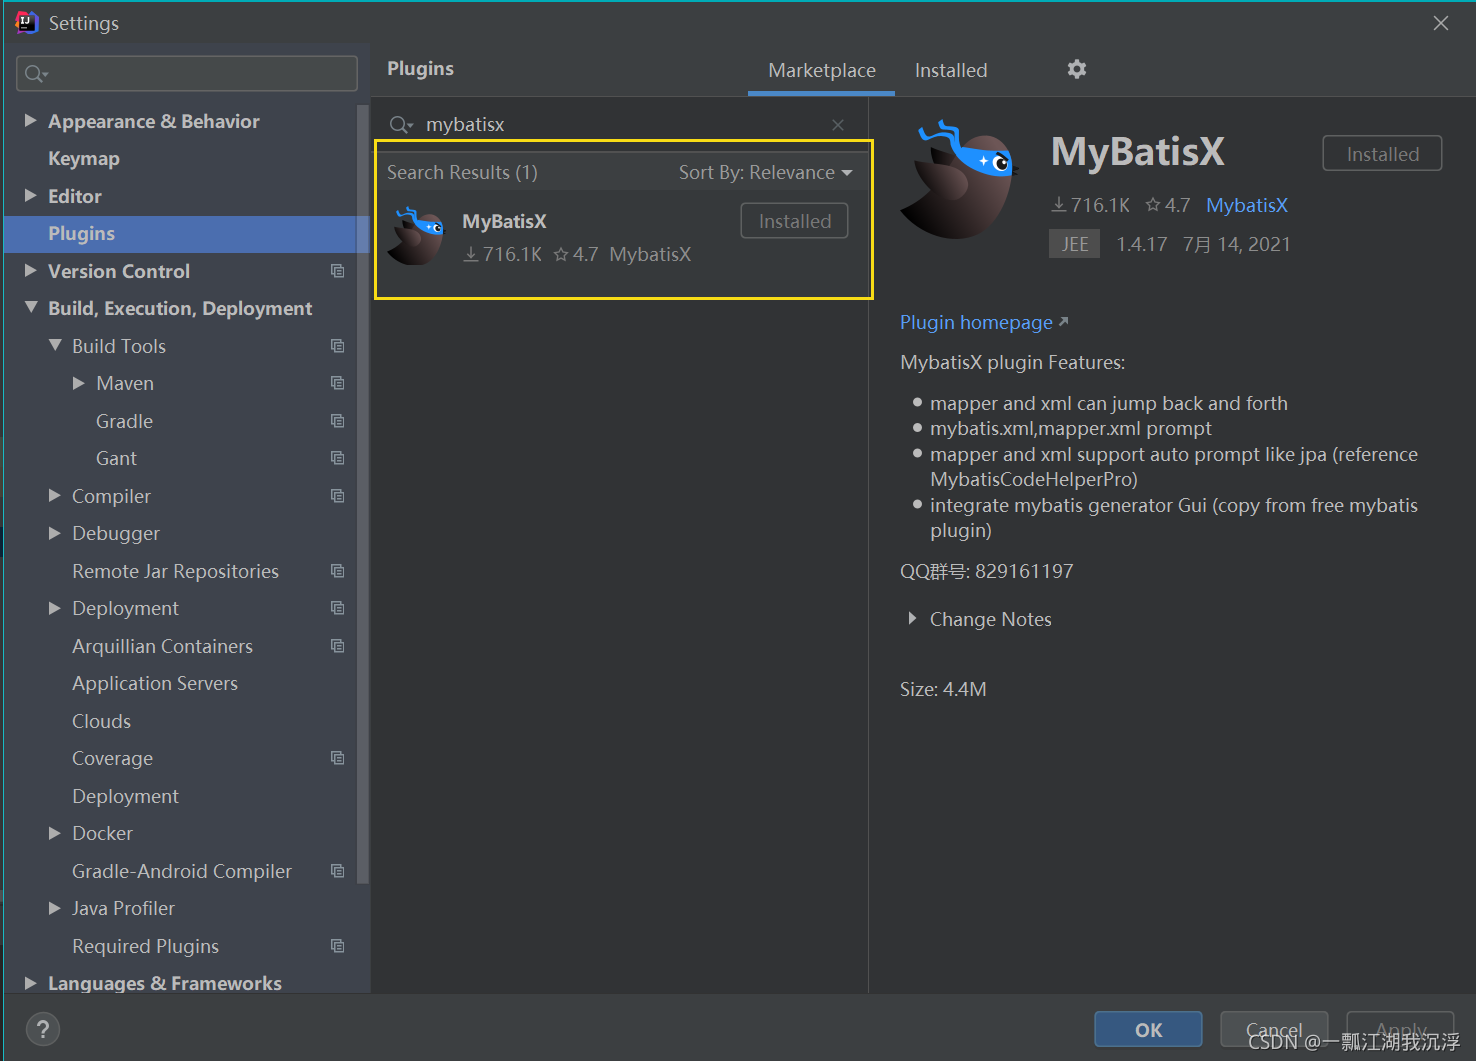
Task: Click project-level icon beside Deployment with arrow
Action: tap(338, 608)
